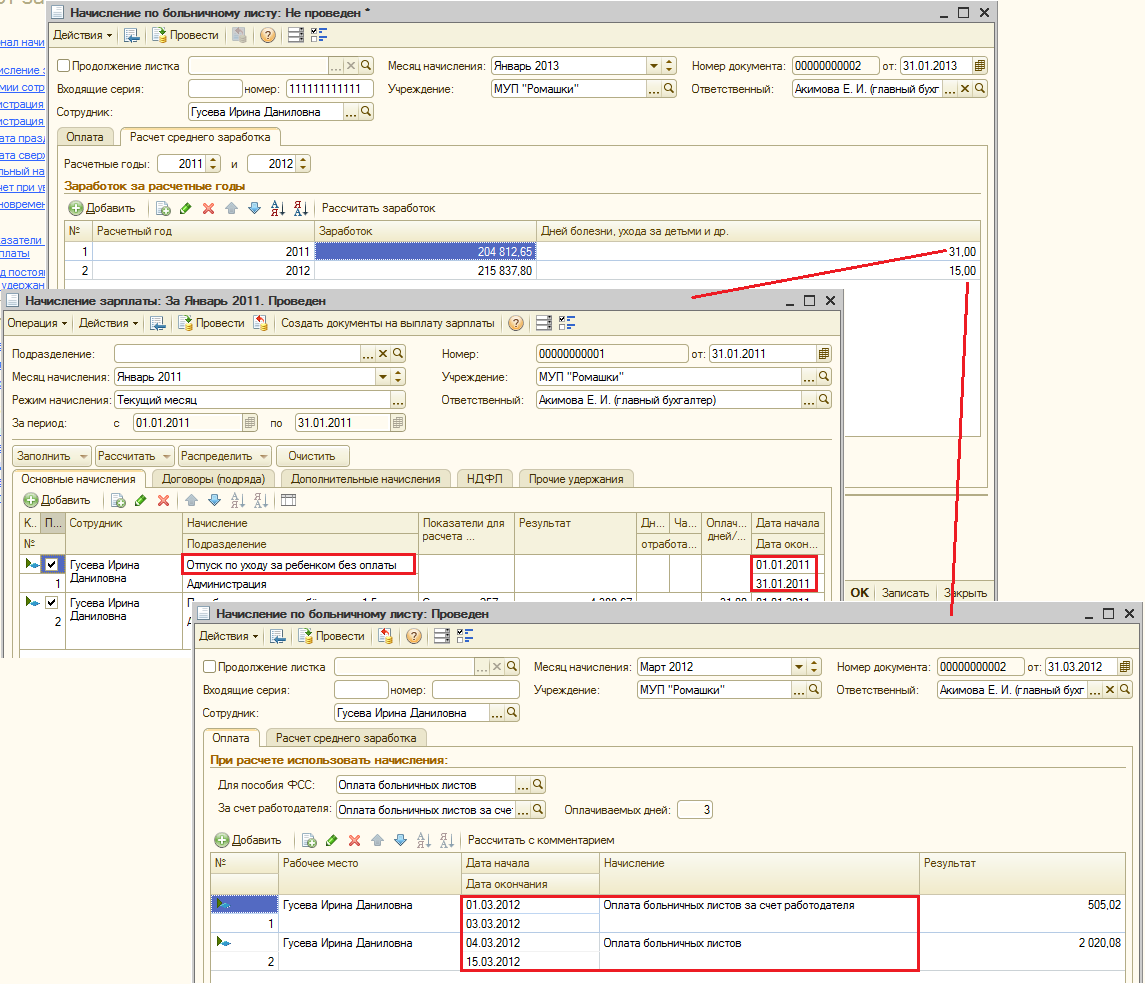Open the Оплата tab in the unposted sick leave window
The image size is (1145, 984).
click(85, 137)
